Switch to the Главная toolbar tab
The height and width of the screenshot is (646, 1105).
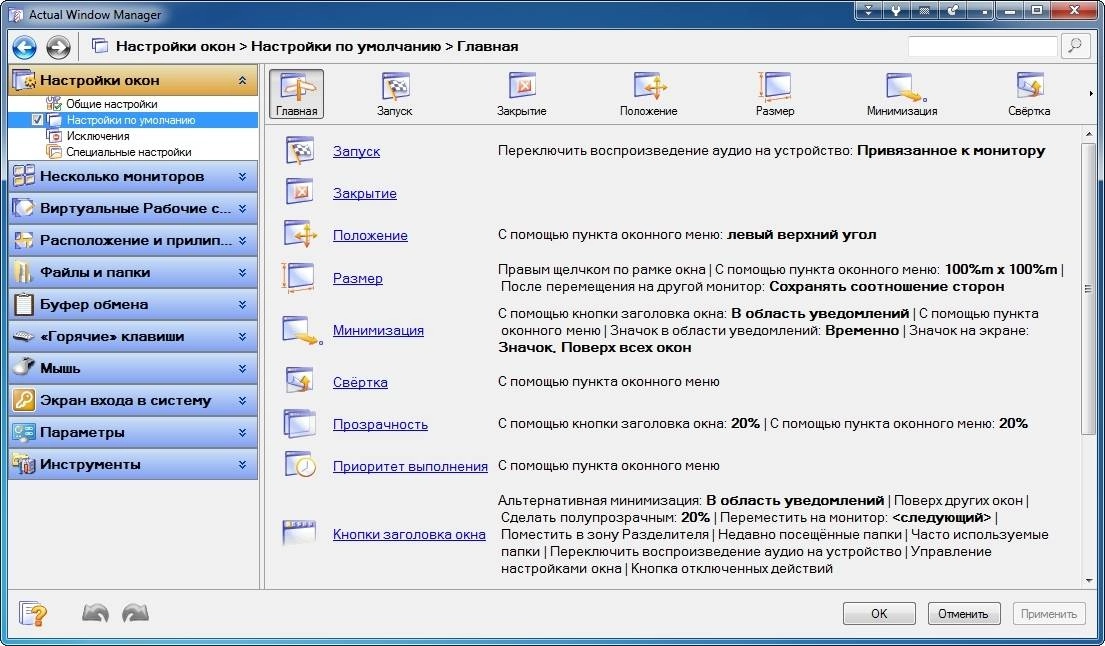click(x=296, y=94)
